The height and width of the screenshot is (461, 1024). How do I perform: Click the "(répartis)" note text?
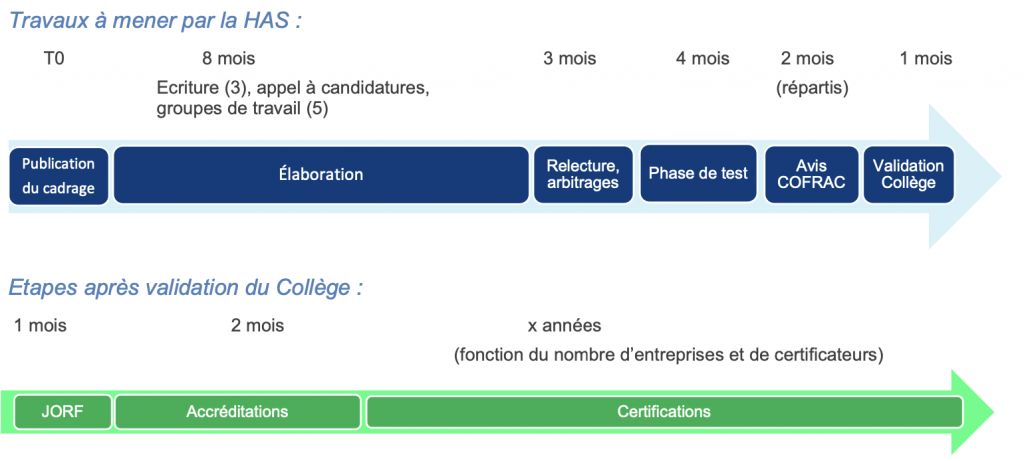(x=812, y=88)
